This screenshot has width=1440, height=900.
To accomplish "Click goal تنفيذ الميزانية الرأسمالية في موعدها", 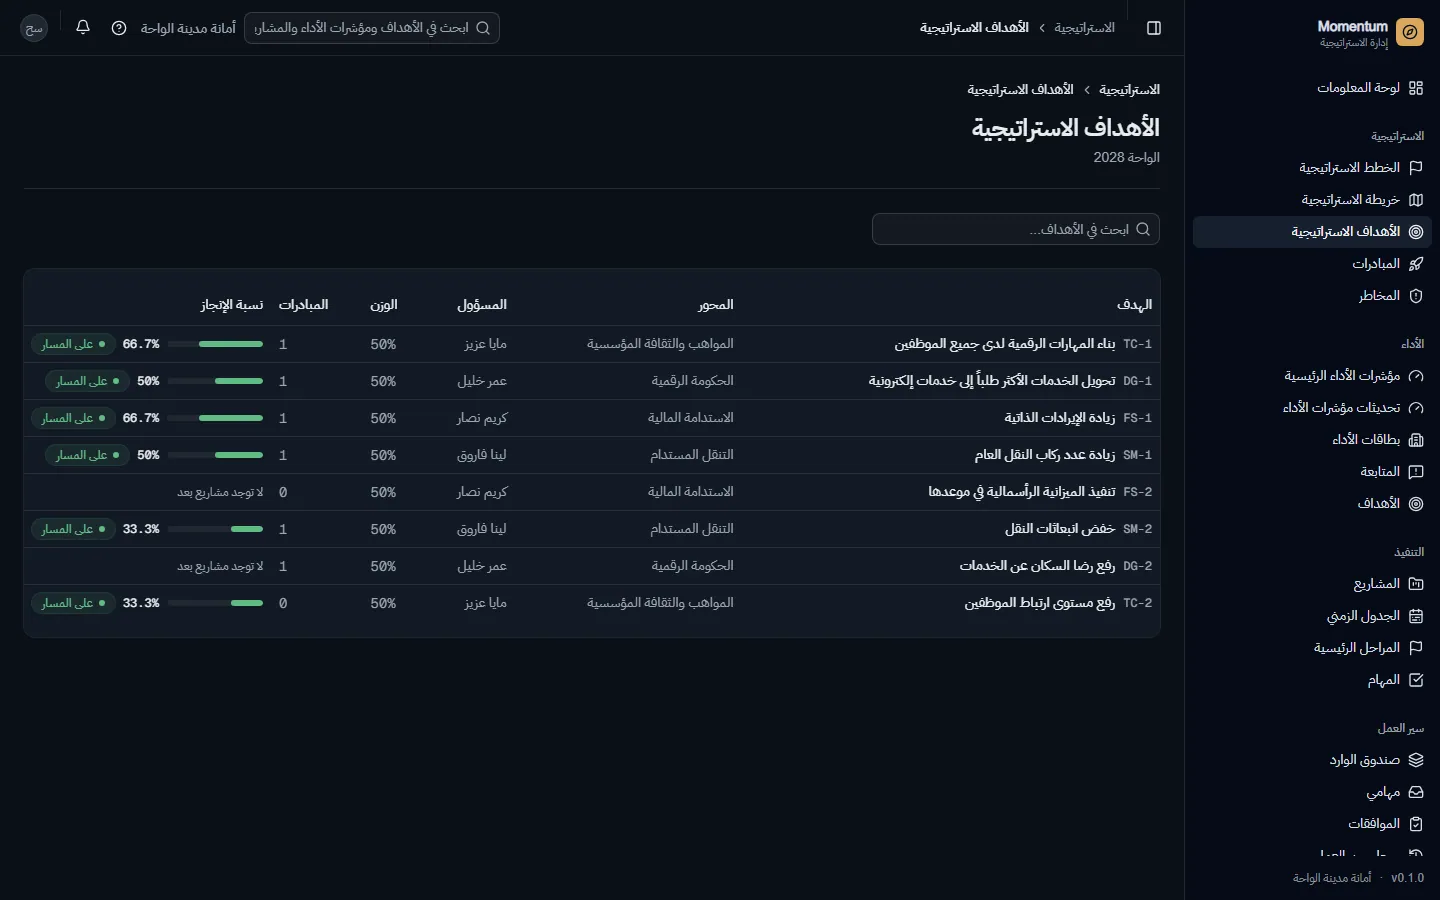I will pos(1022,492).
